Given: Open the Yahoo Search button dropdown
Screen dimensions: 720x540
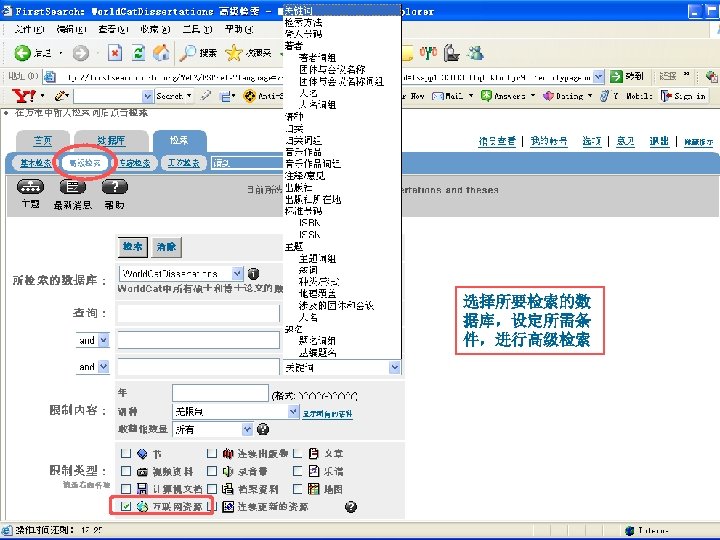Looking at the screenshot, I should 189,96.
